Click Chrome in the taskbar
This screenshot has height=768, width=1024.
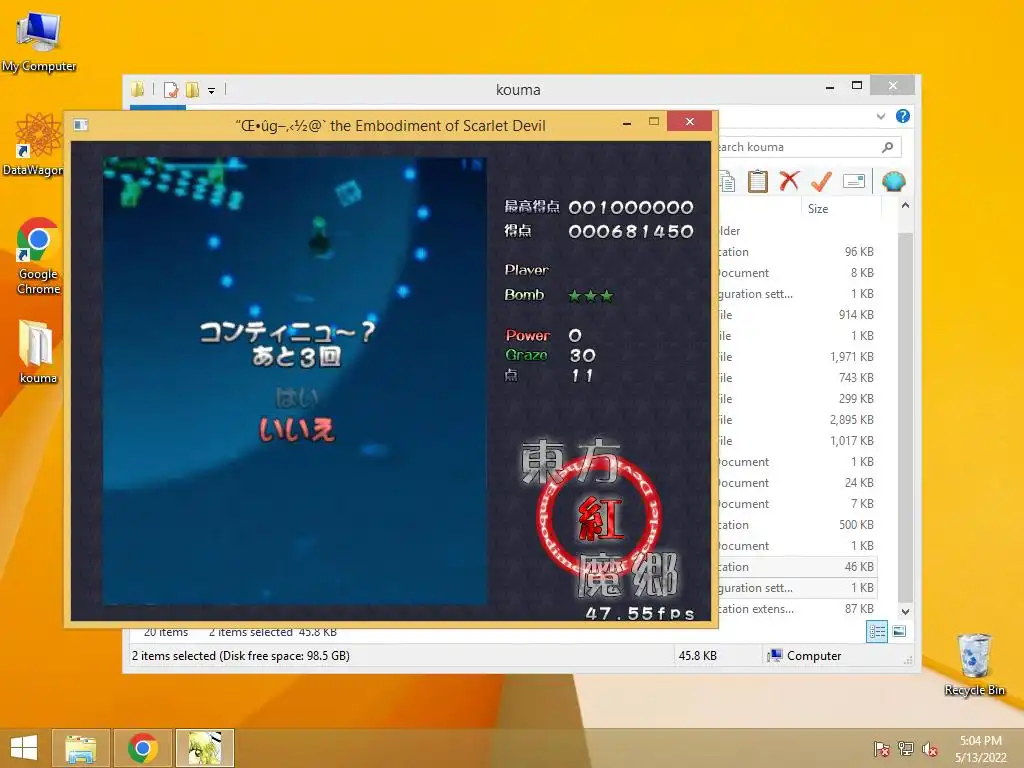143,748
